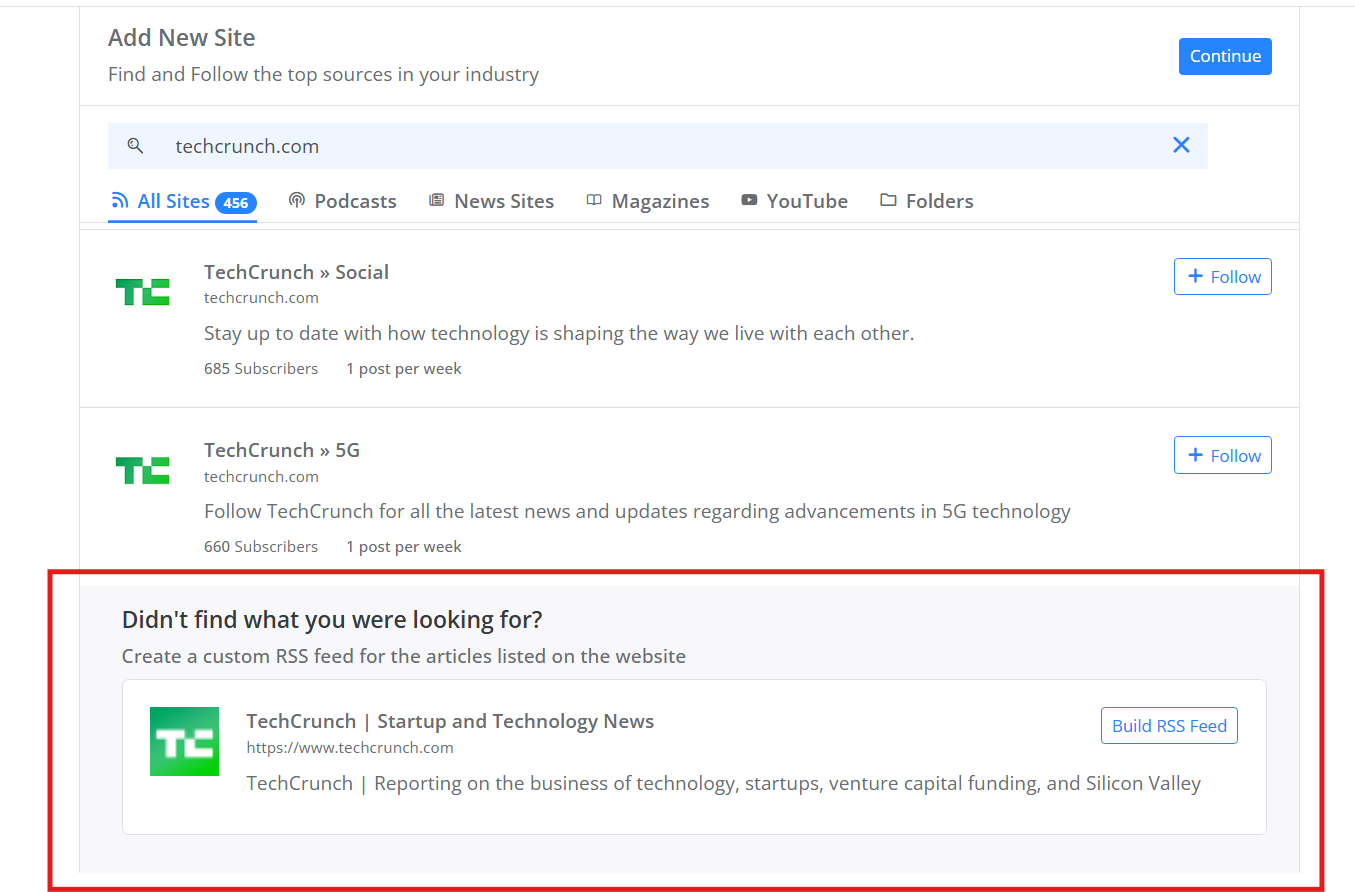The width and height of the screenshot is (1355, 892).
Task: Click techcrunch.com under TechCrunch » 5G
Action: point(261,477)
